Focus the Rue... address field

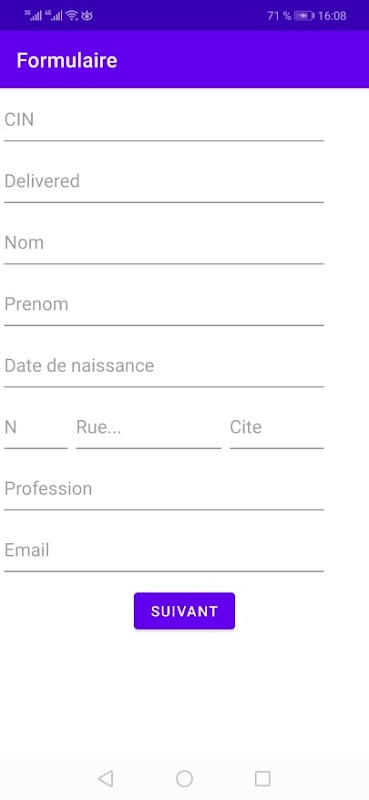pyautogui.click(x=149, y=428)
